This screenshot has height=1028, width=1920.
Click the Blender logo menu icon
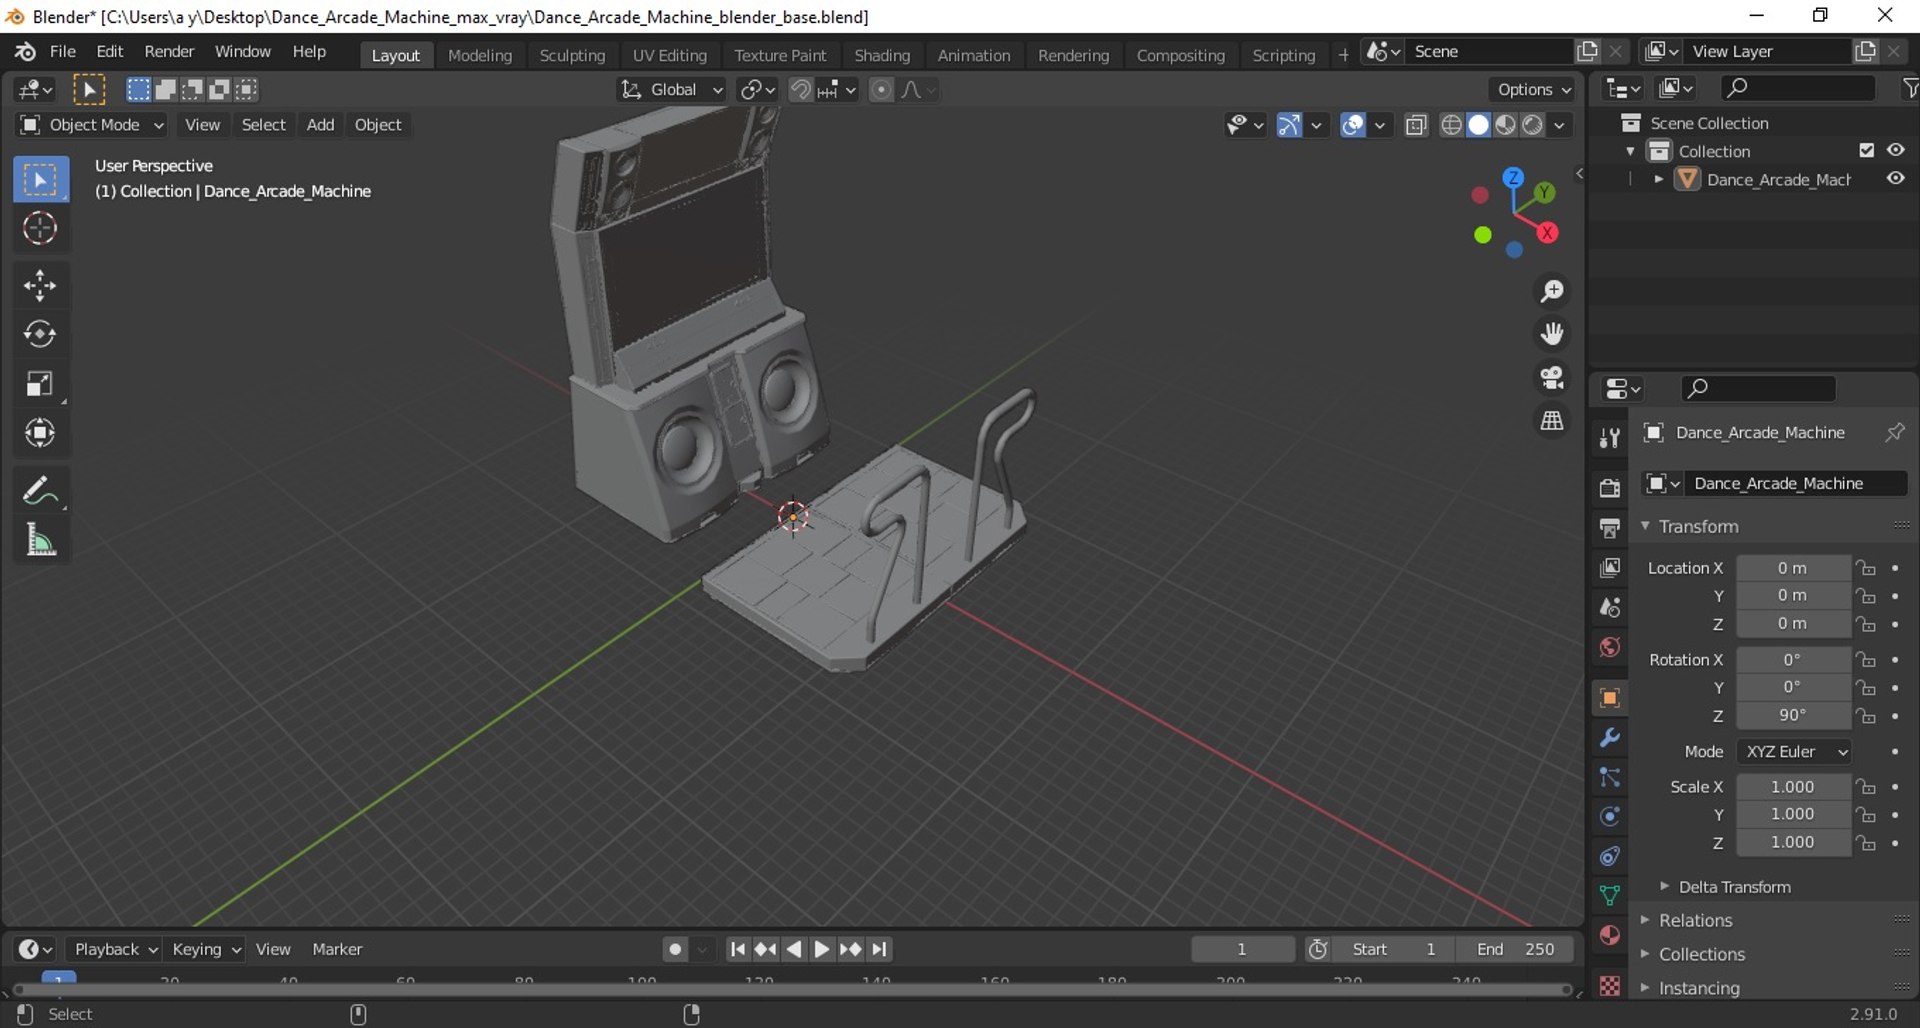pyautogui.click(x=25, y=52)
